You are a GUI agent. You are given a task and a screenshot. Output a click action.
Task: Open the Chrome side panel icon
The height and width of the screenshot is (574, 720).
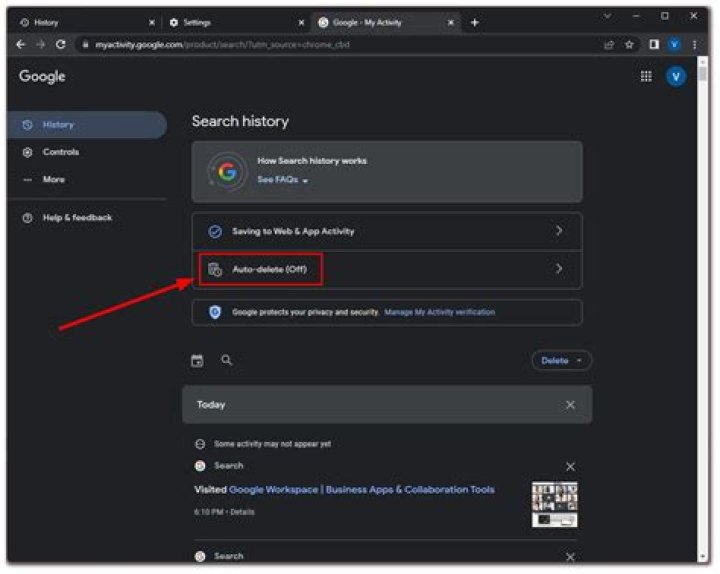coord(654,44)
